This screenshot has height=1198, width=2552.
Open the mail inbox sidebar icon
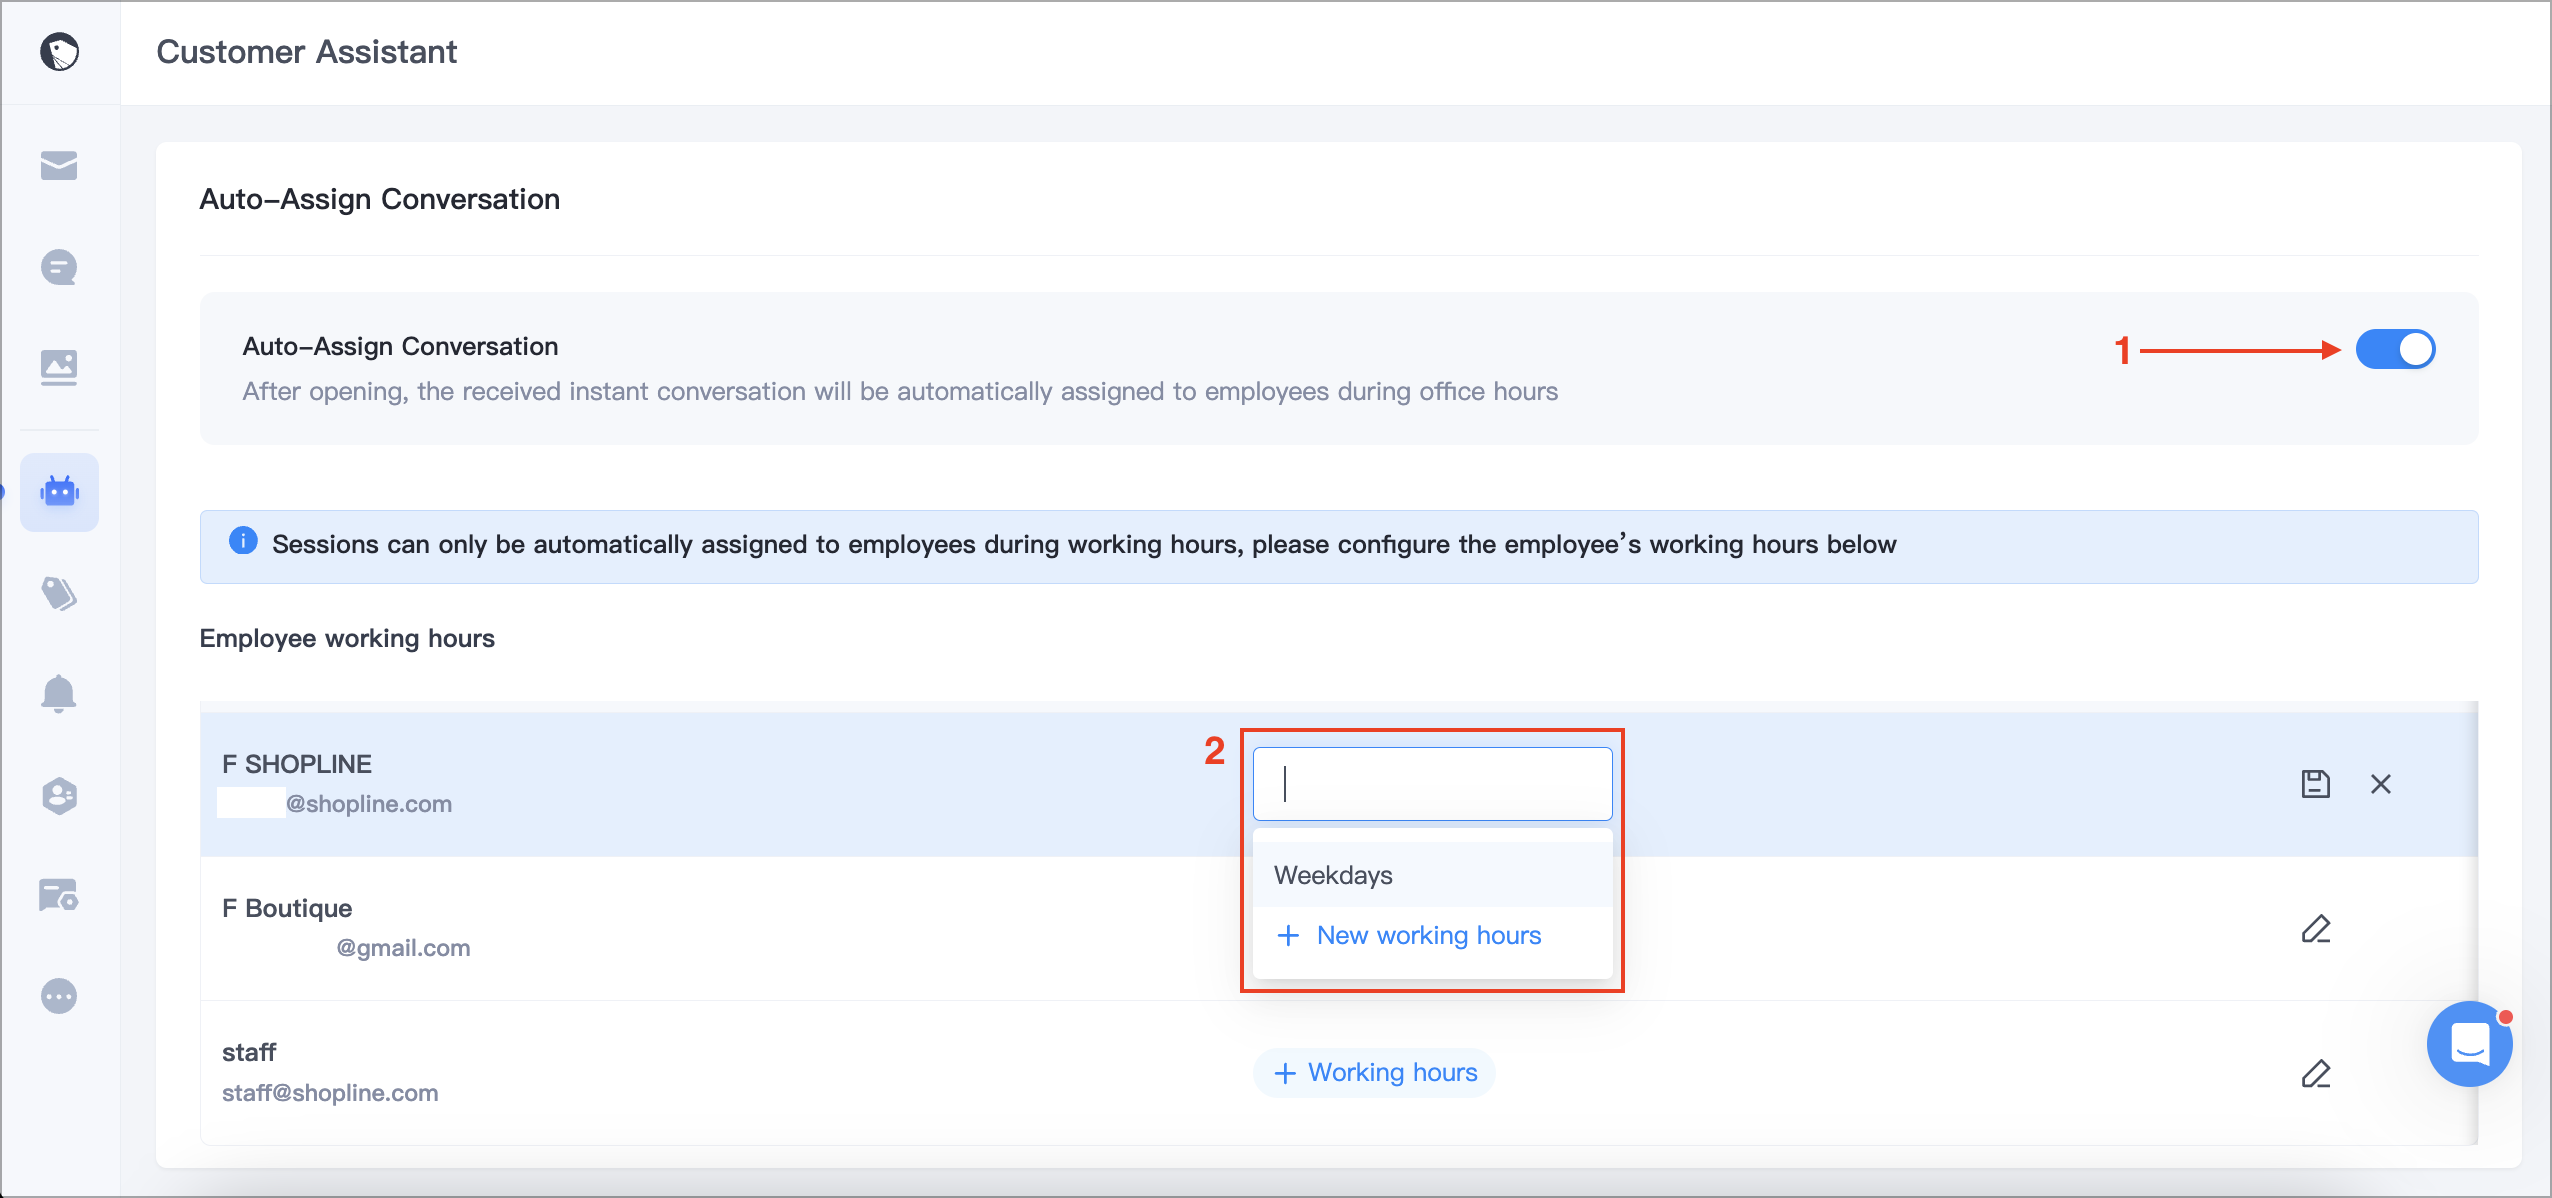59,166
